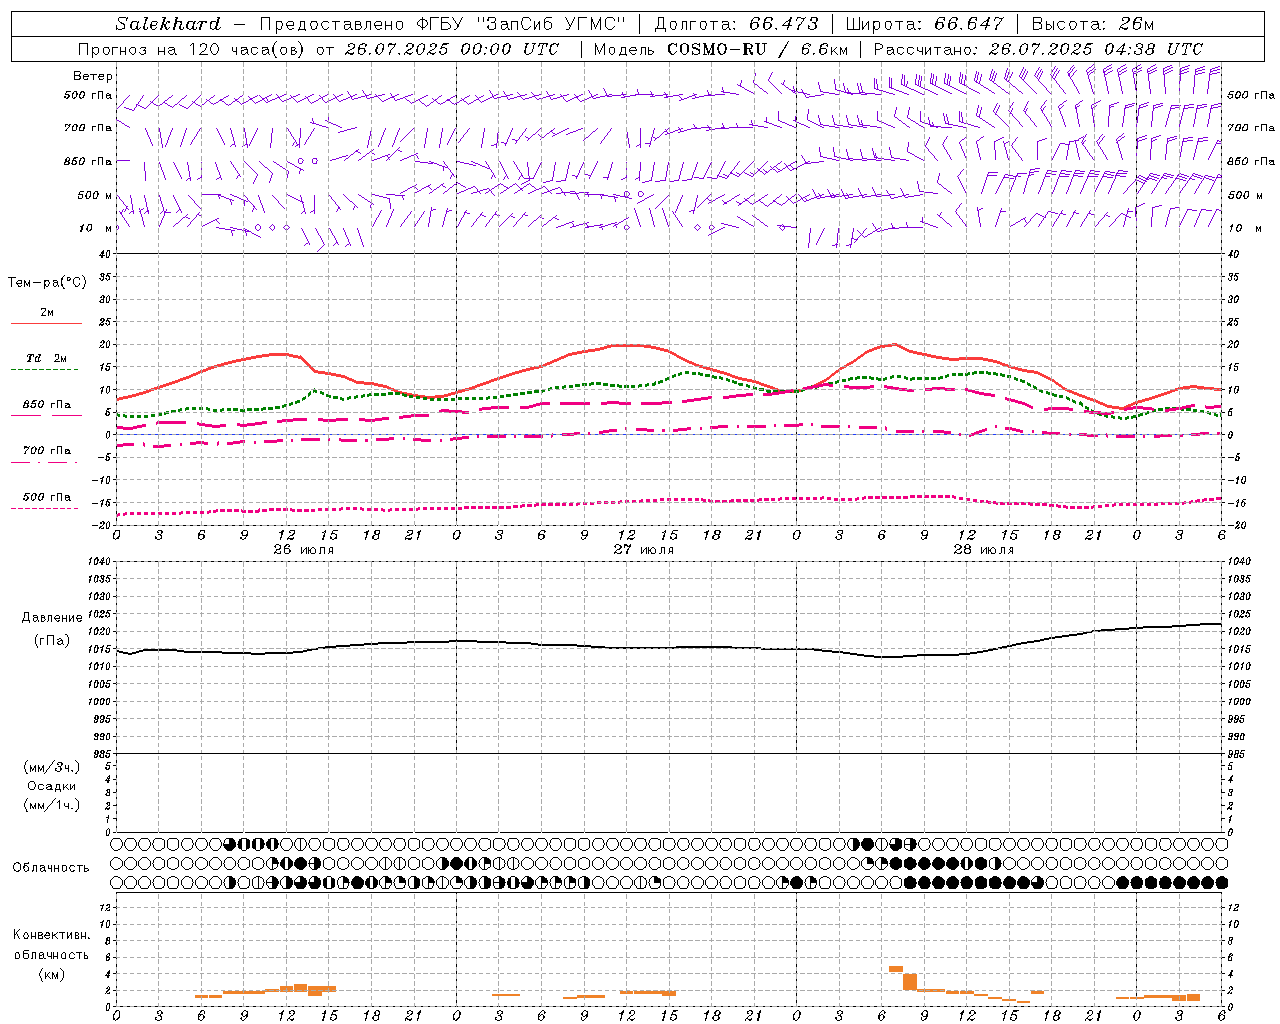The image size is (1280, 1024).
Task: Click right-side '500 гПа' wind level label
Action: coord(1251,96)
